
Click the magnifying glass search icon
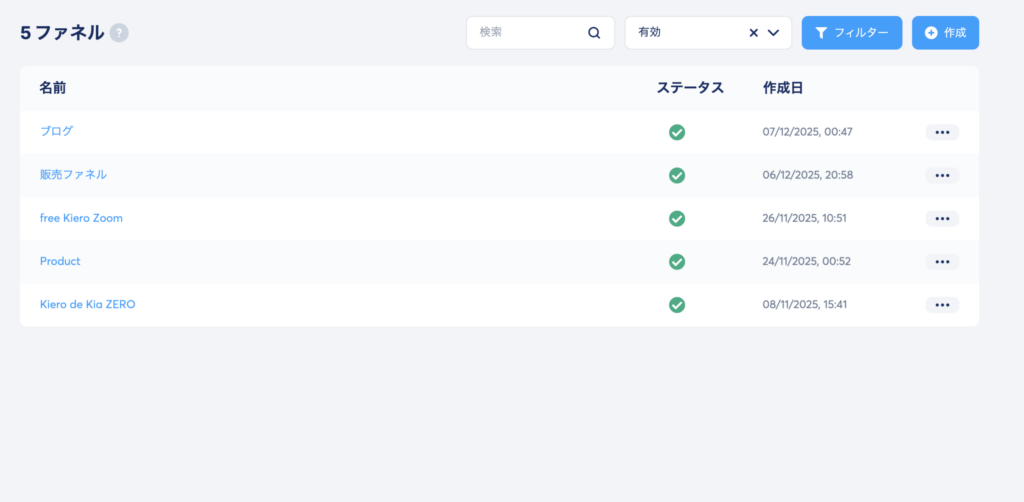click(594, 33)
